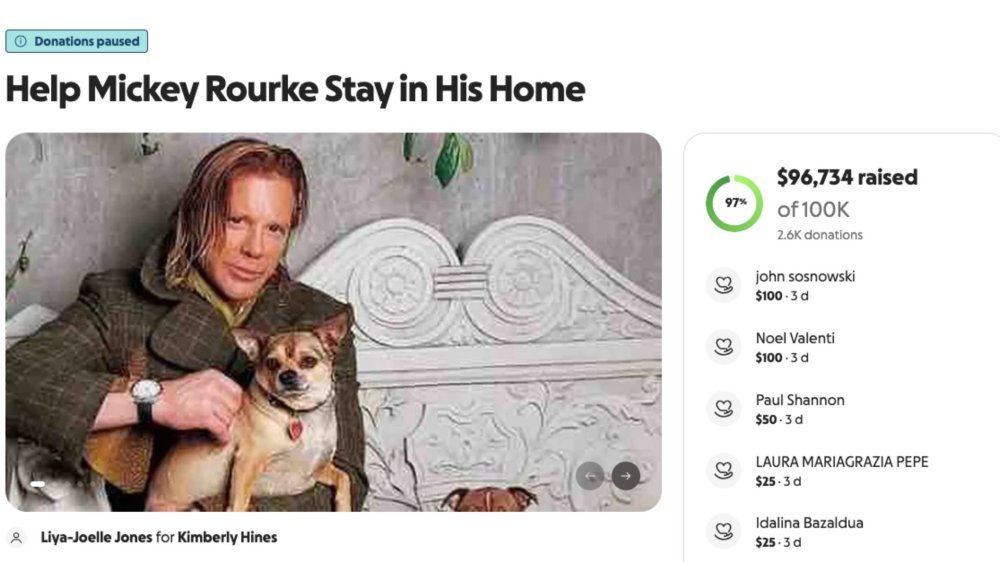Click the next image arrow on photo
Viewport: 1000px width, 562px height.
(626, 476)
